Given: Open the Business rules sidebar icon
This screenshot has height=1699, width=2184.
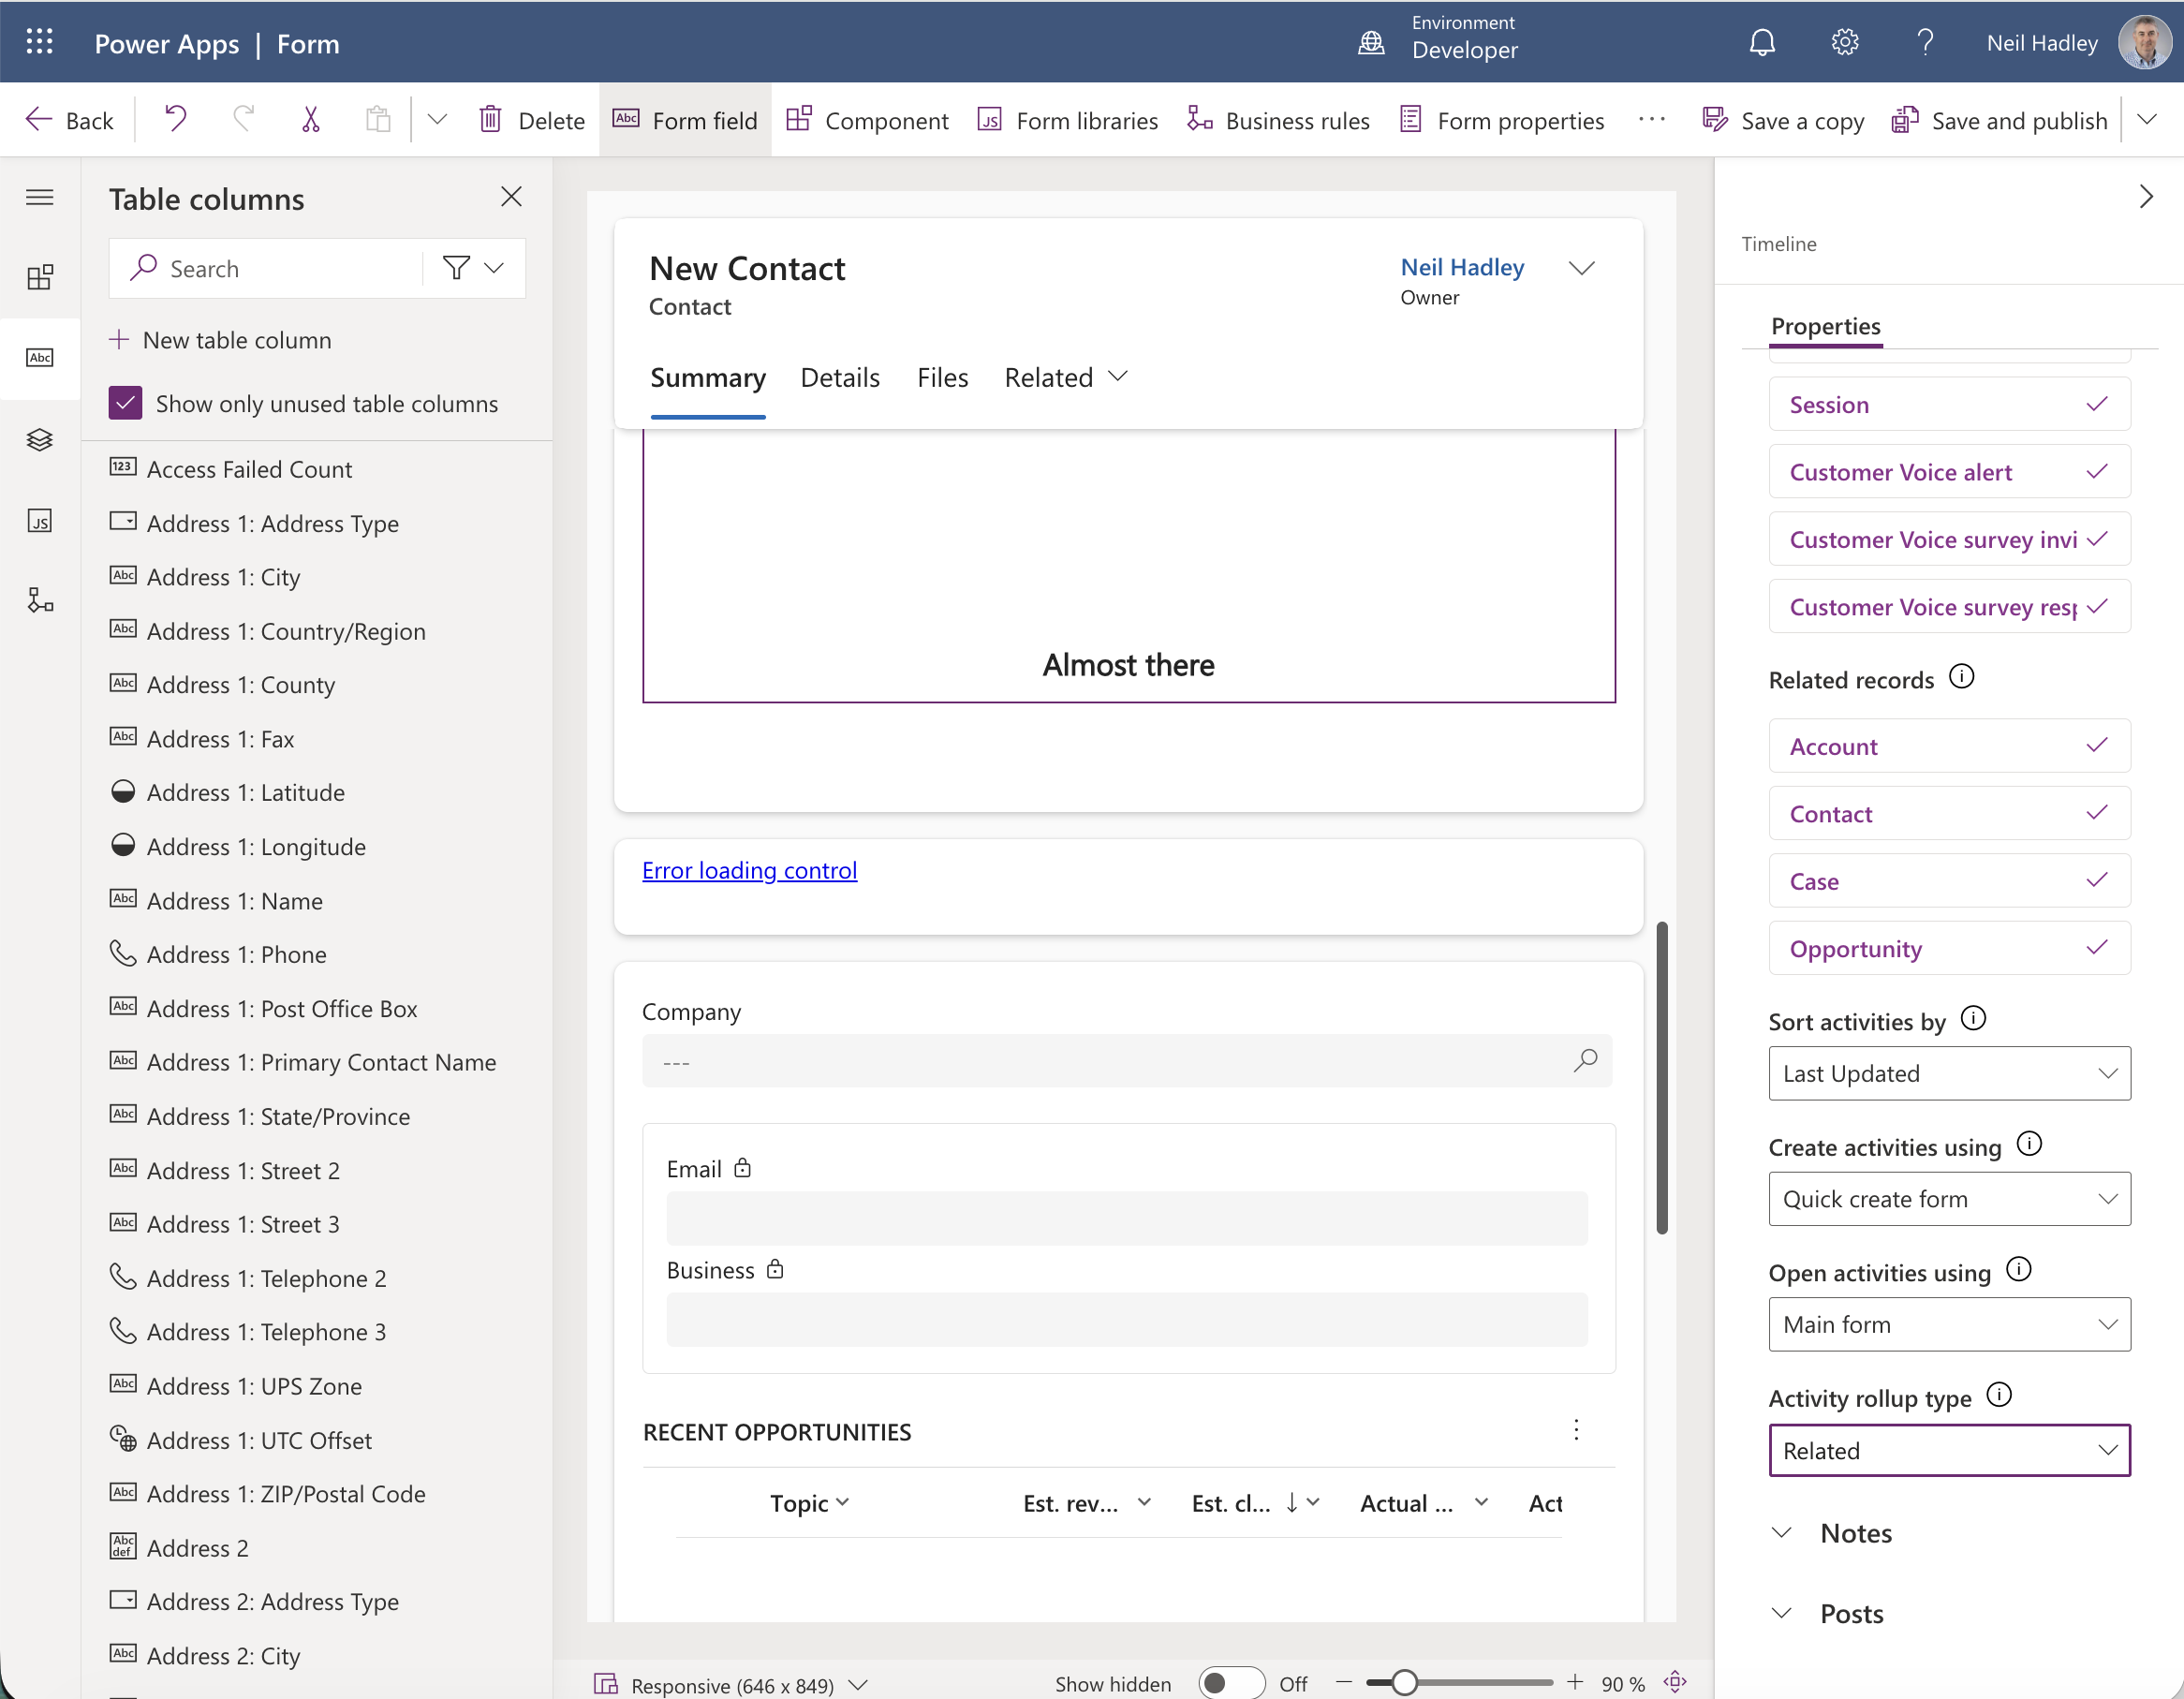Looking at the screenshot, I should 40,600.
